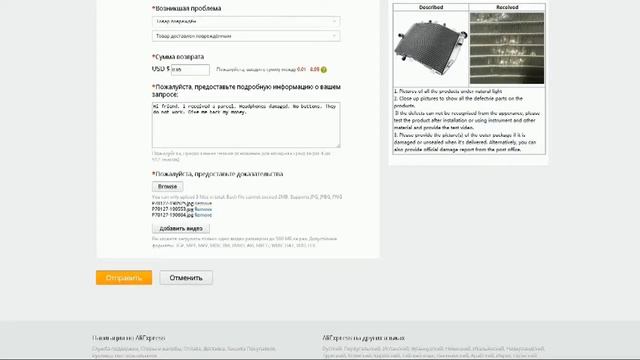This screenshot has width=640, height=360.
Task: Click the 'Сумма возврата' field label
Action: coord(178,57)
